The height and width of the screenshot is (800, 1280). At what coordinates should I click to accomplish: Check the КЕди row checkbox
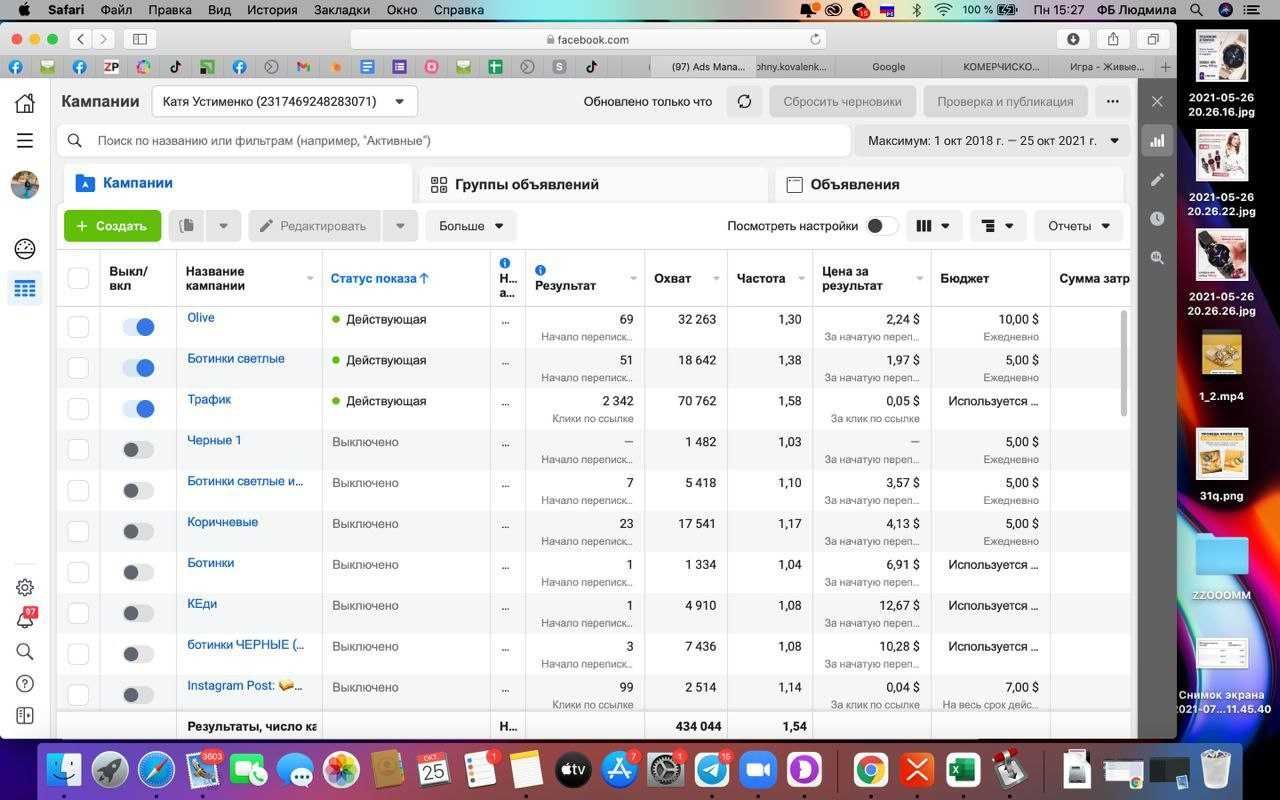pos(78,613)
